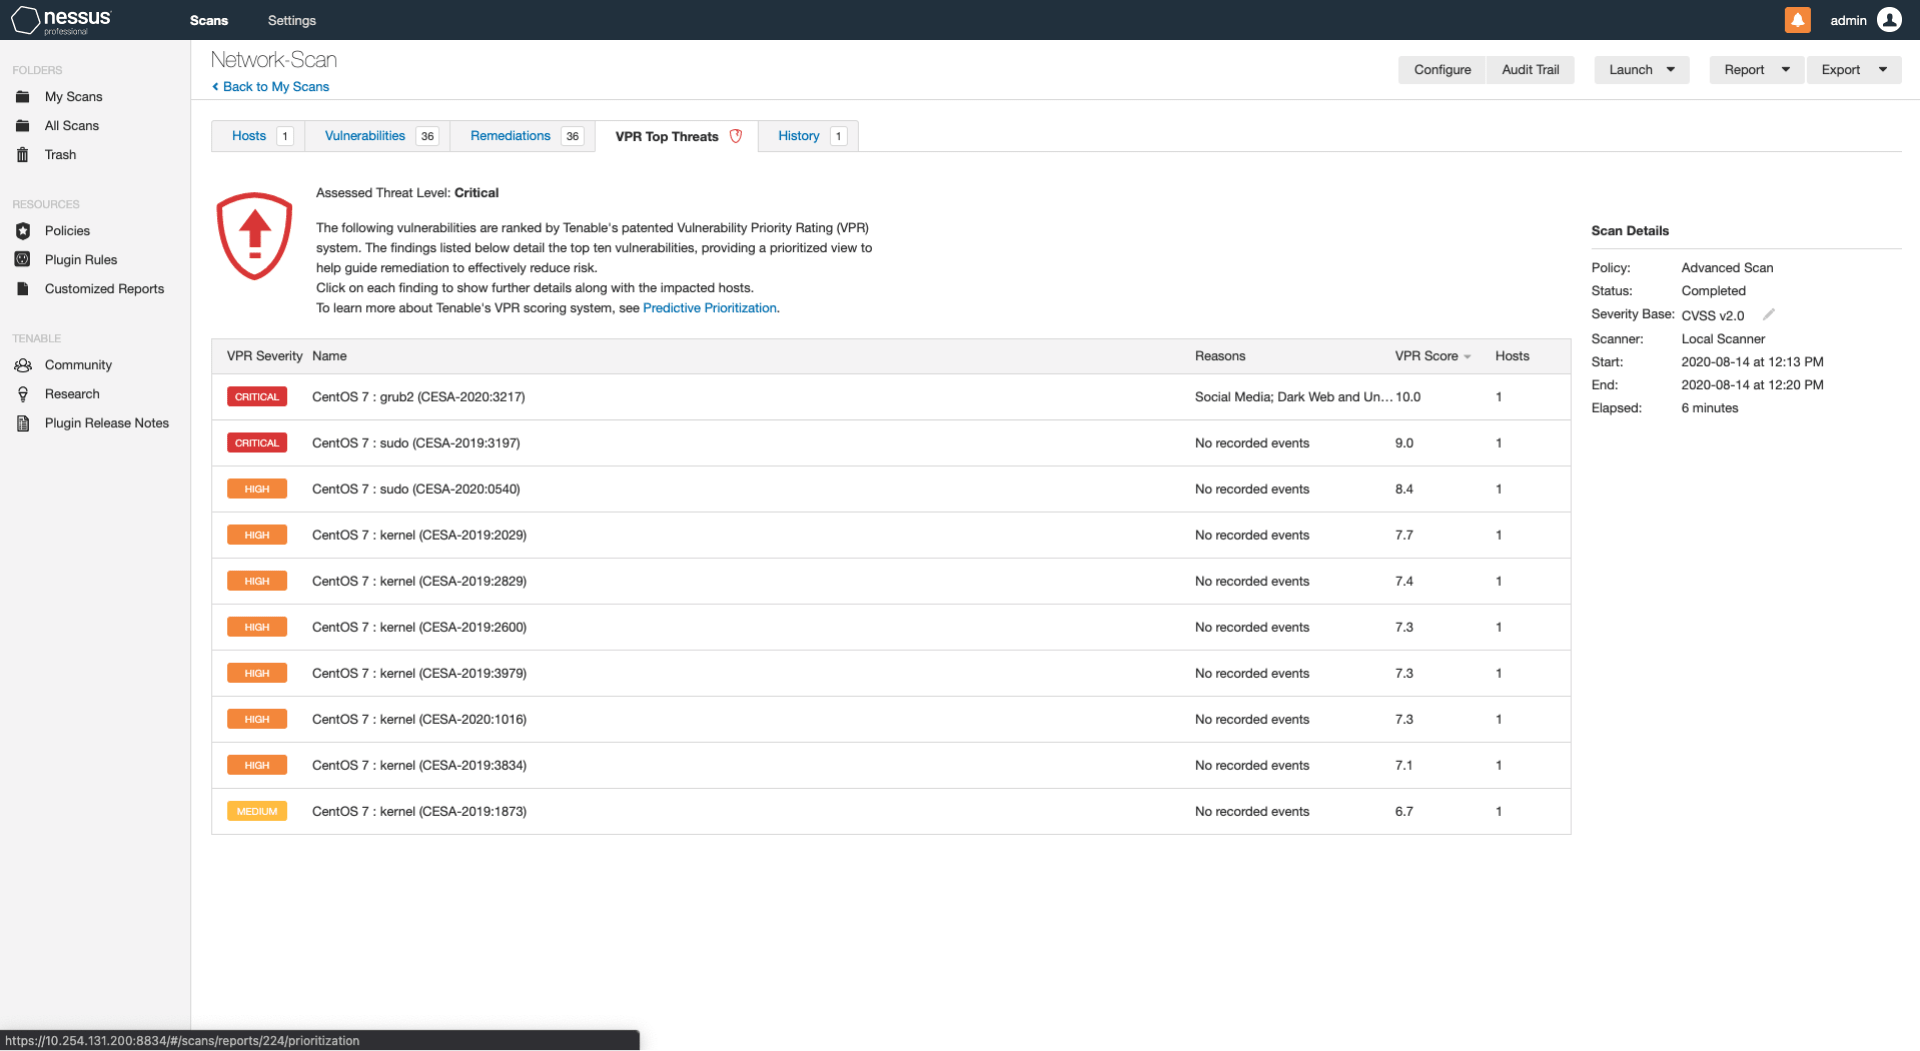Open the notifications bell icon
Viewport: 1920px width, 1051px height.
coord(1797,20)
